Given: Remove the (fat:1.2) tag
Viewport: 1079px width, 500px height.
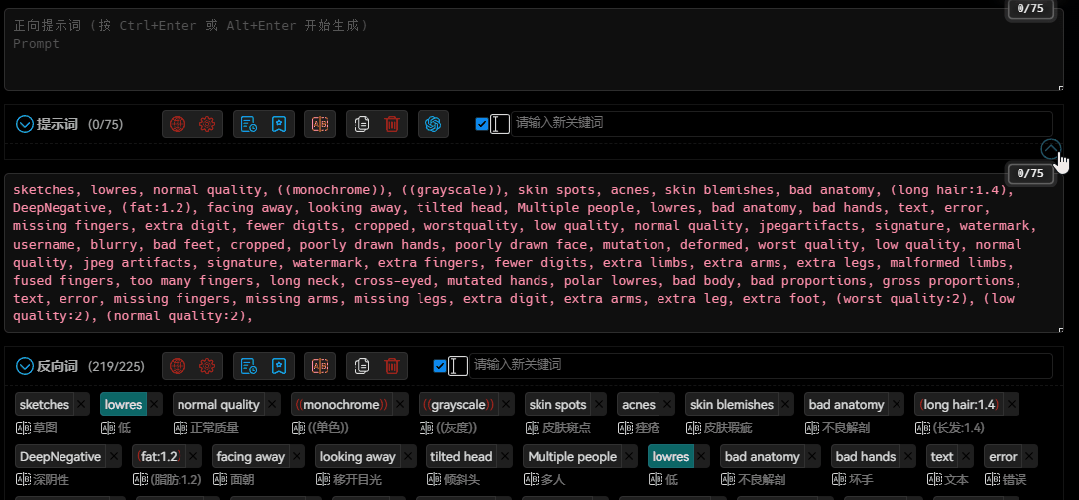Looking at the screenshot, I should [193, 457].
